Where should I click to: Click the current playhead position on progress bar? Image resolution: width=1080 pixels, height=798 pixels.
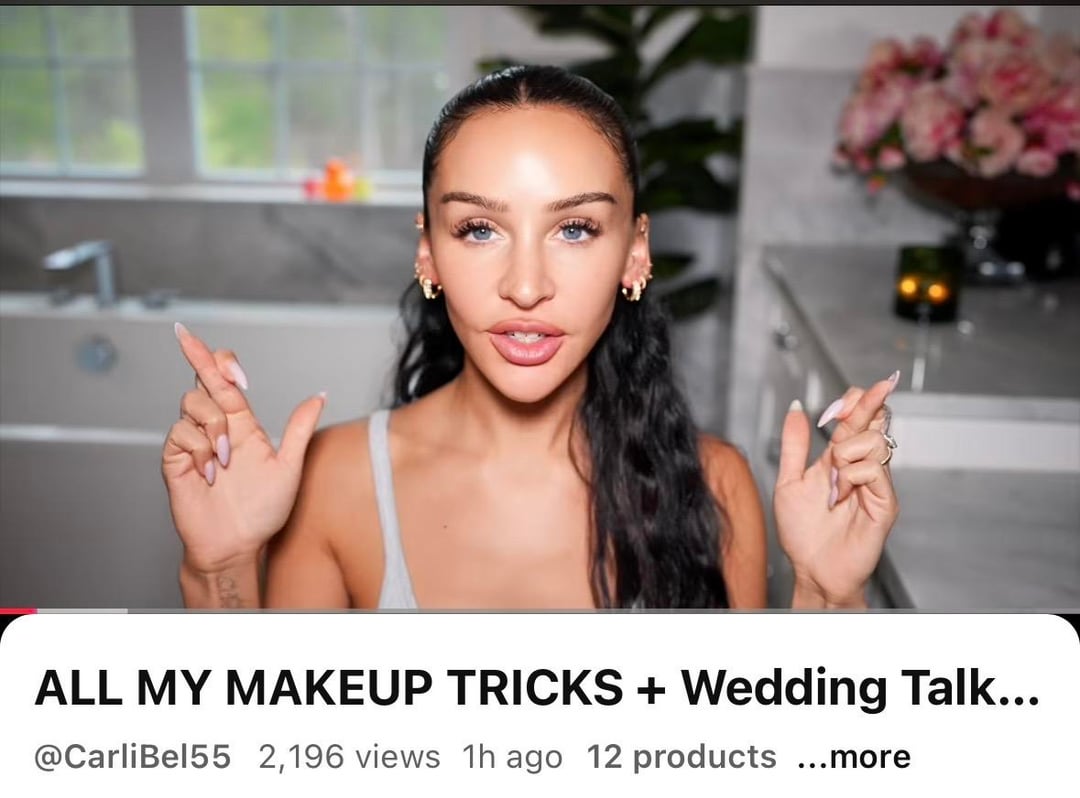pyautogui.click(x=37, y=610)
